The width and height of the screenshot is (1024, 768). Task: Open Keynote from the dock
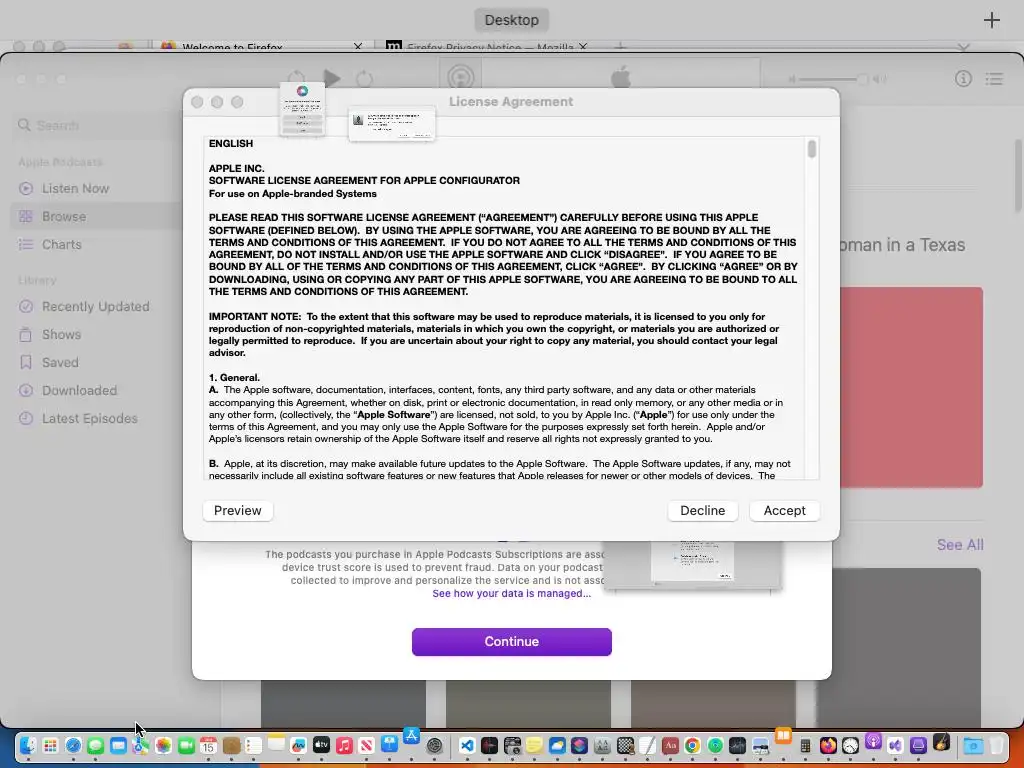tap(389, 744)
